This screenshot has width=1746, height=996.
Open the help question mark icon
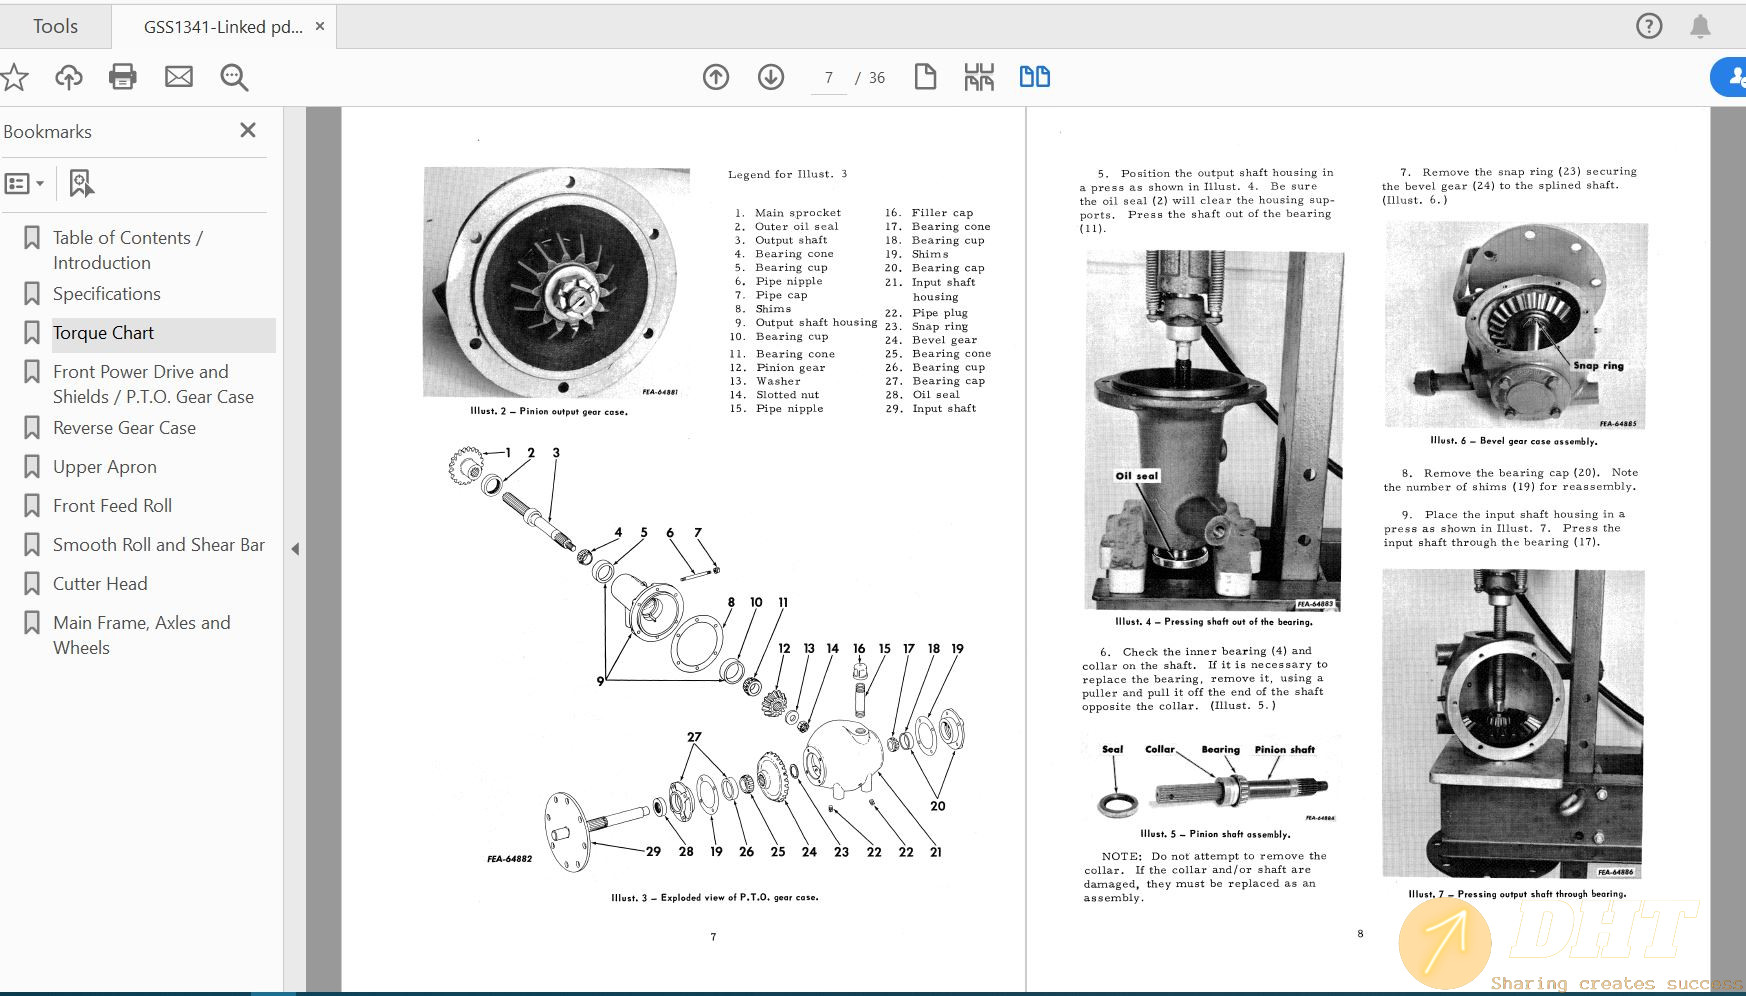(1649, 26)
